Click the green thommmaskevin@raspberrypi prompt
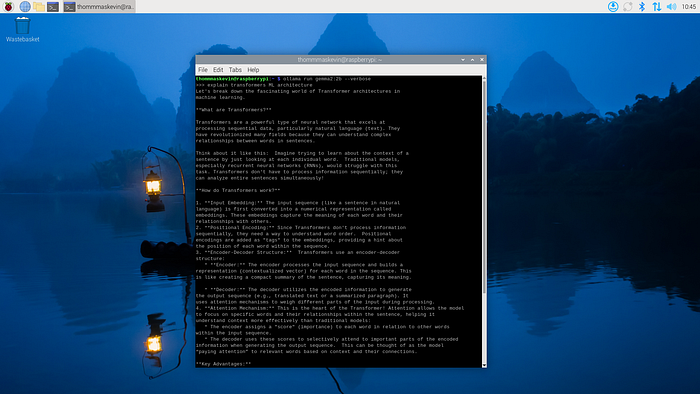Viewport: 700px width, 394px height. click(233, 79)
